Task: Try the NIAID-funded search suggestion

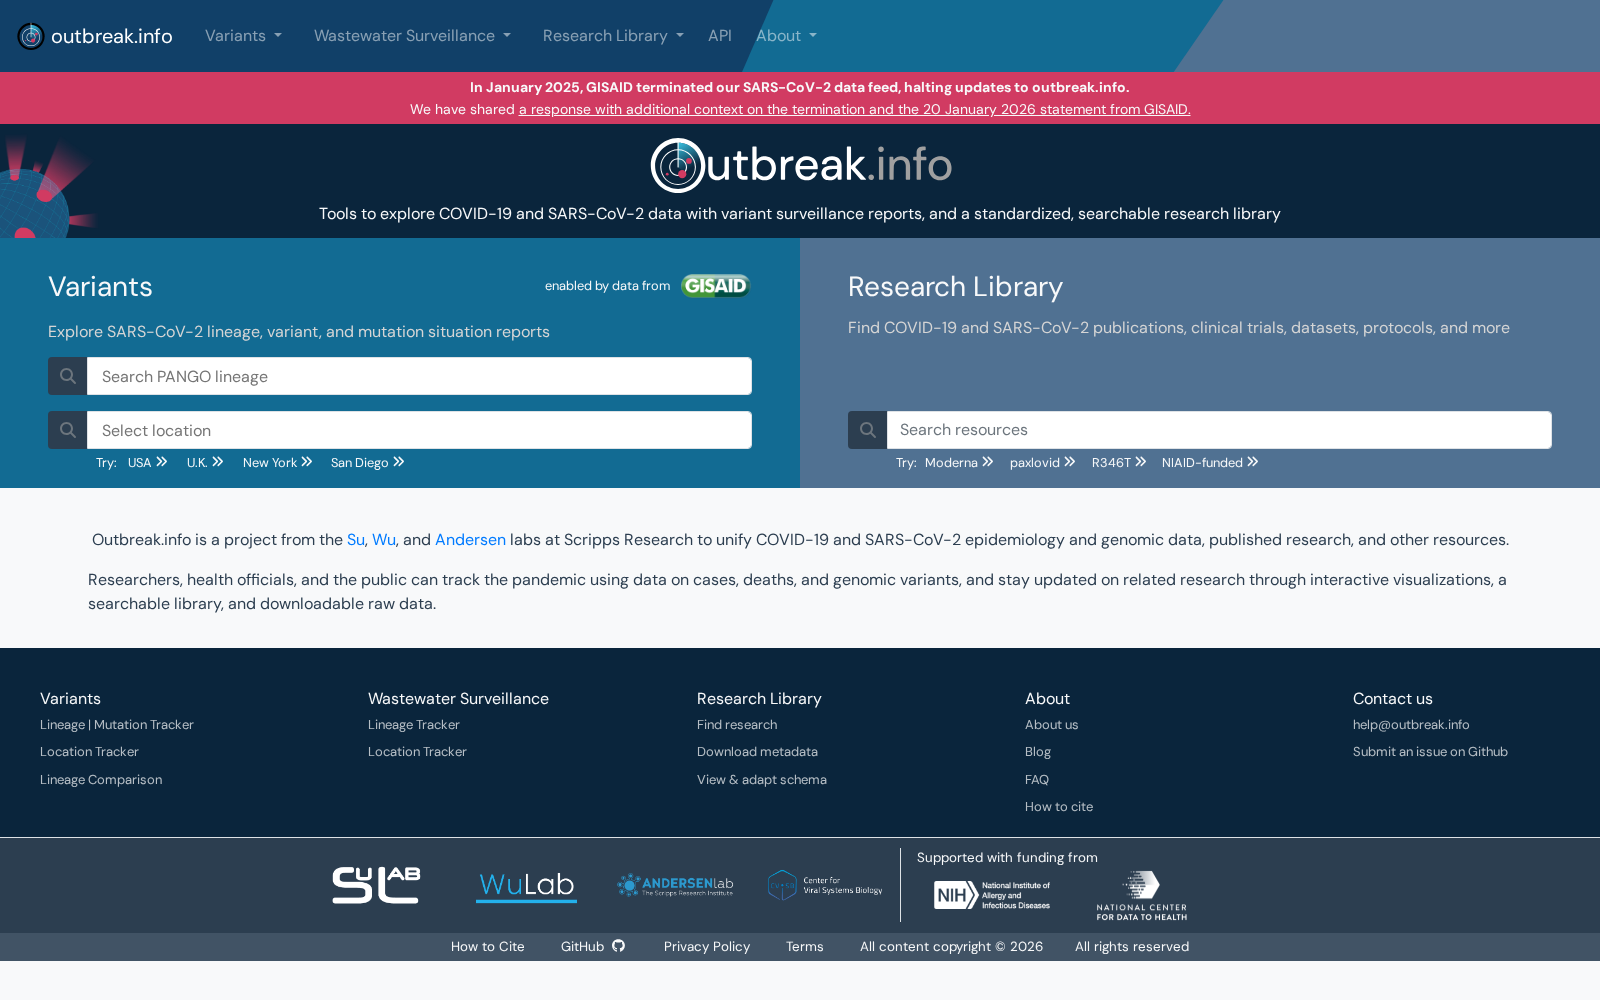Action: [1210, 462]
